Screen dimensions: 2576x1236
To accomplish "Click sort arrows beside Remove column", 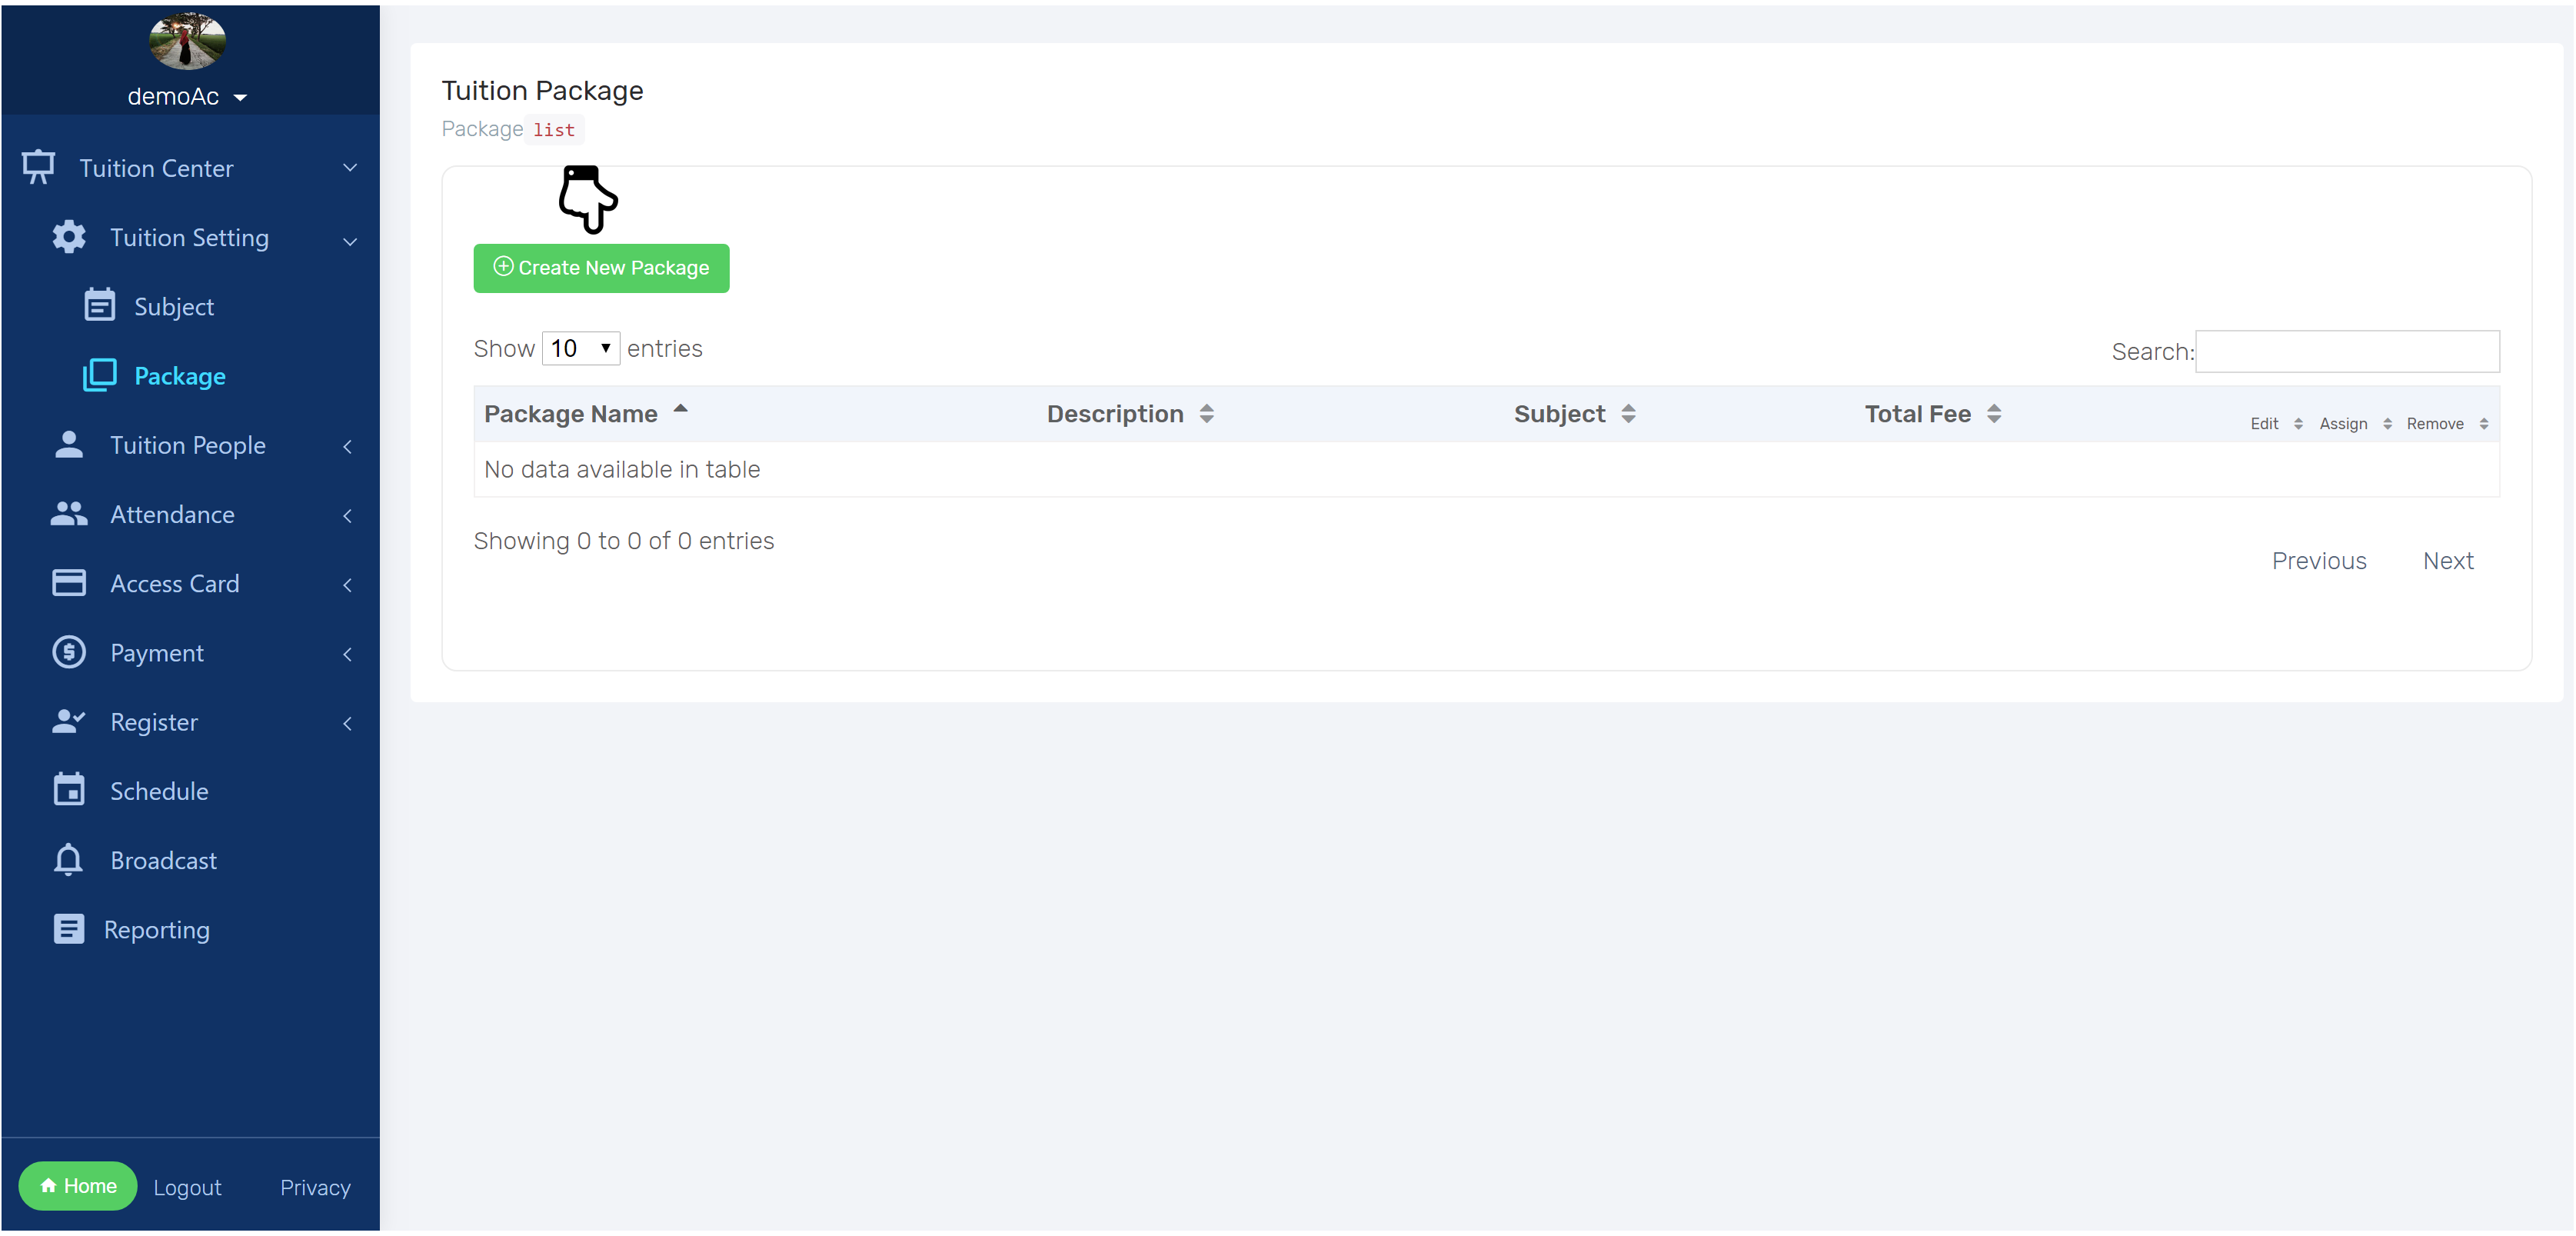I will coord(2485,424).
